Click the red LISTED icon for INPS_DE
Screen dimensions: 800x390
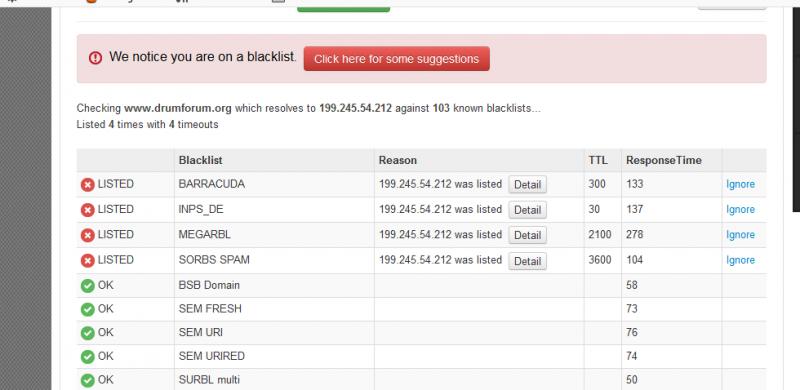click(88, 210)
